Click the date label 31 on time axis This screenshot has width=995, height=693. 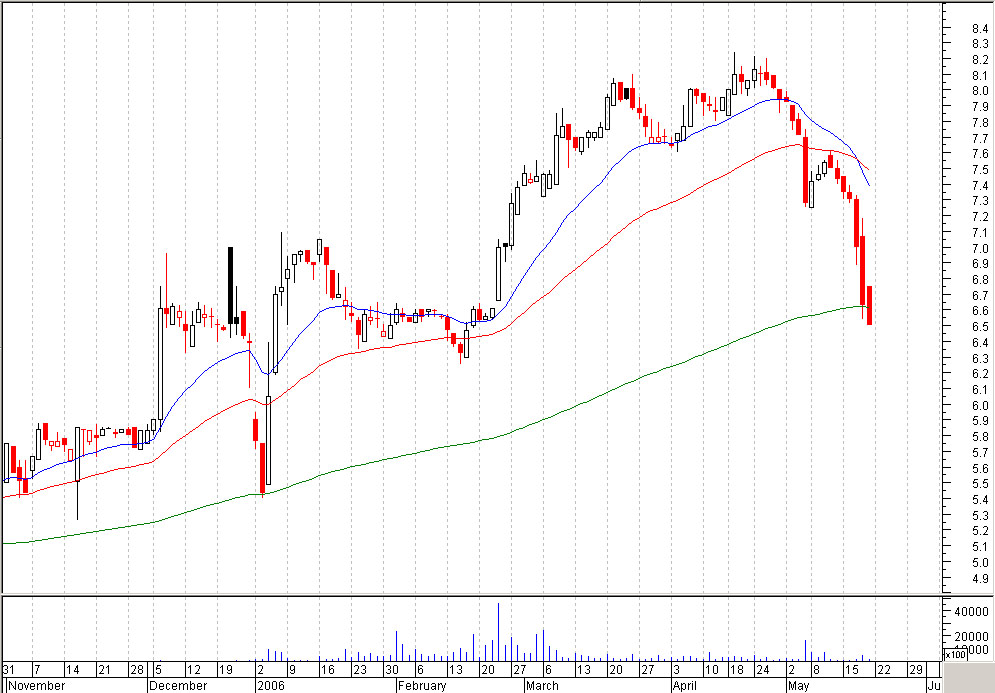tap(9, 670)
